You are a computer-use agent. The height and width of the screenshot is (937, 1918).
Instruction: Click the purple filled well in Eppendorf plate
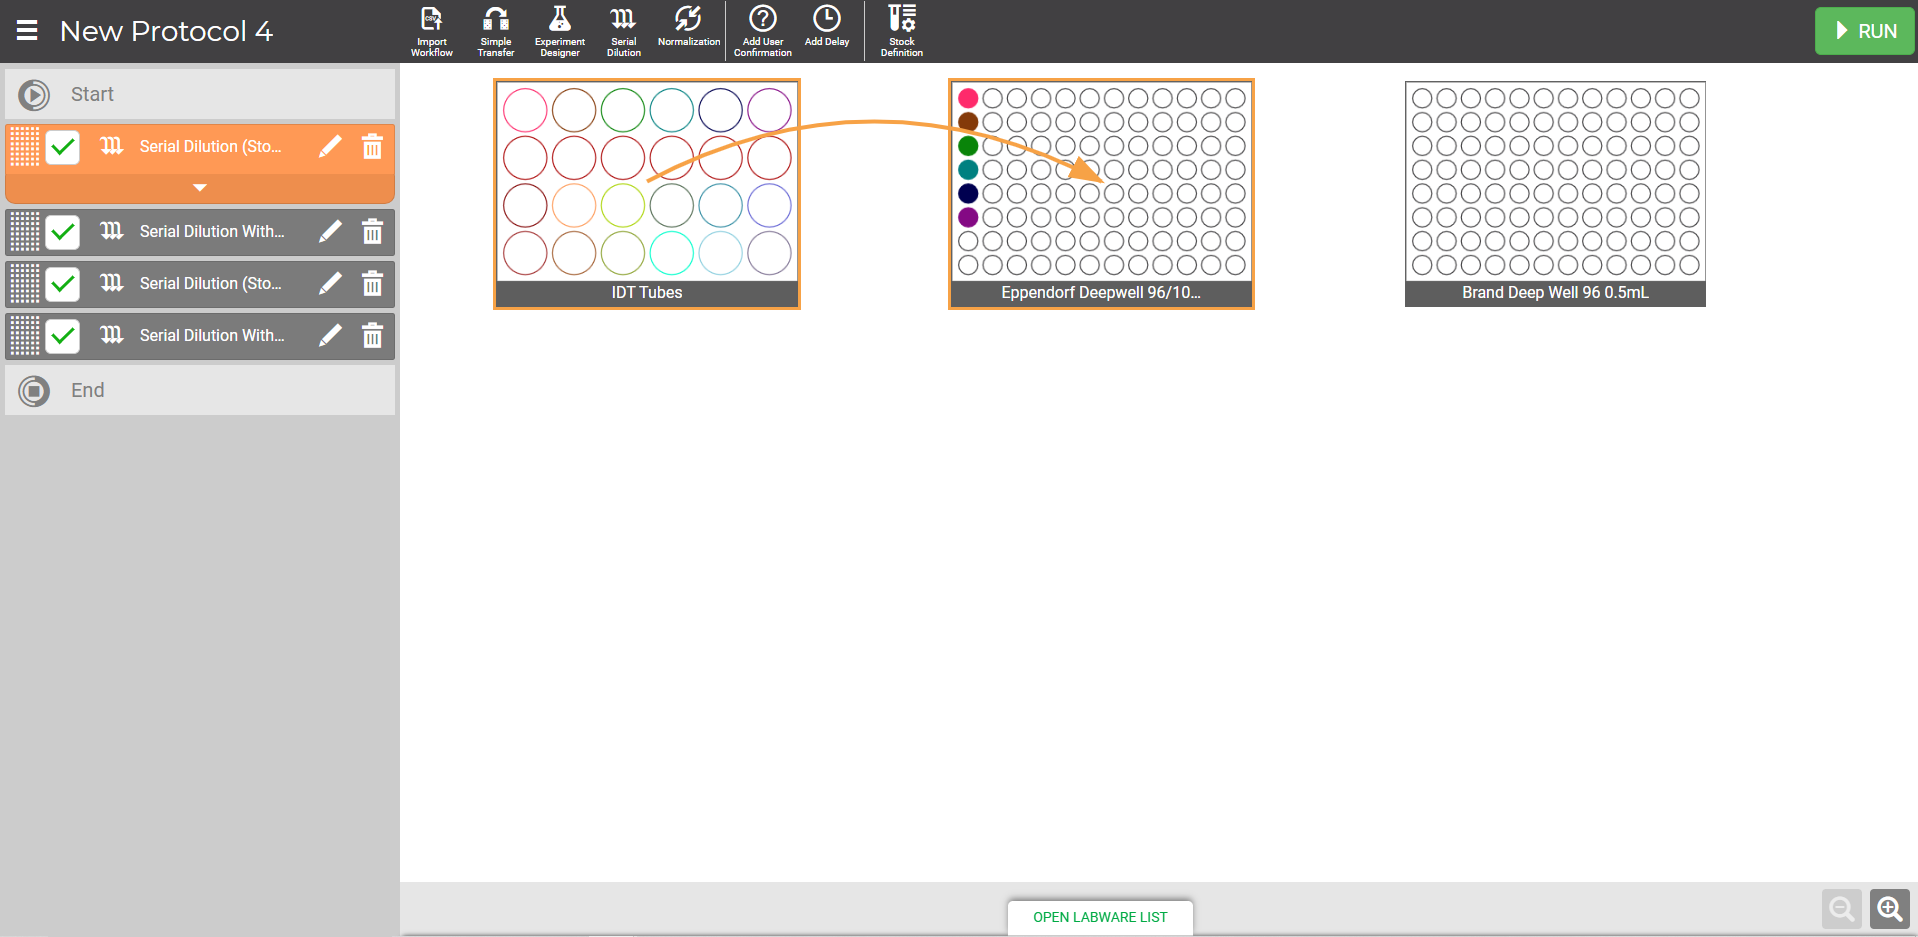click(968, 217)
